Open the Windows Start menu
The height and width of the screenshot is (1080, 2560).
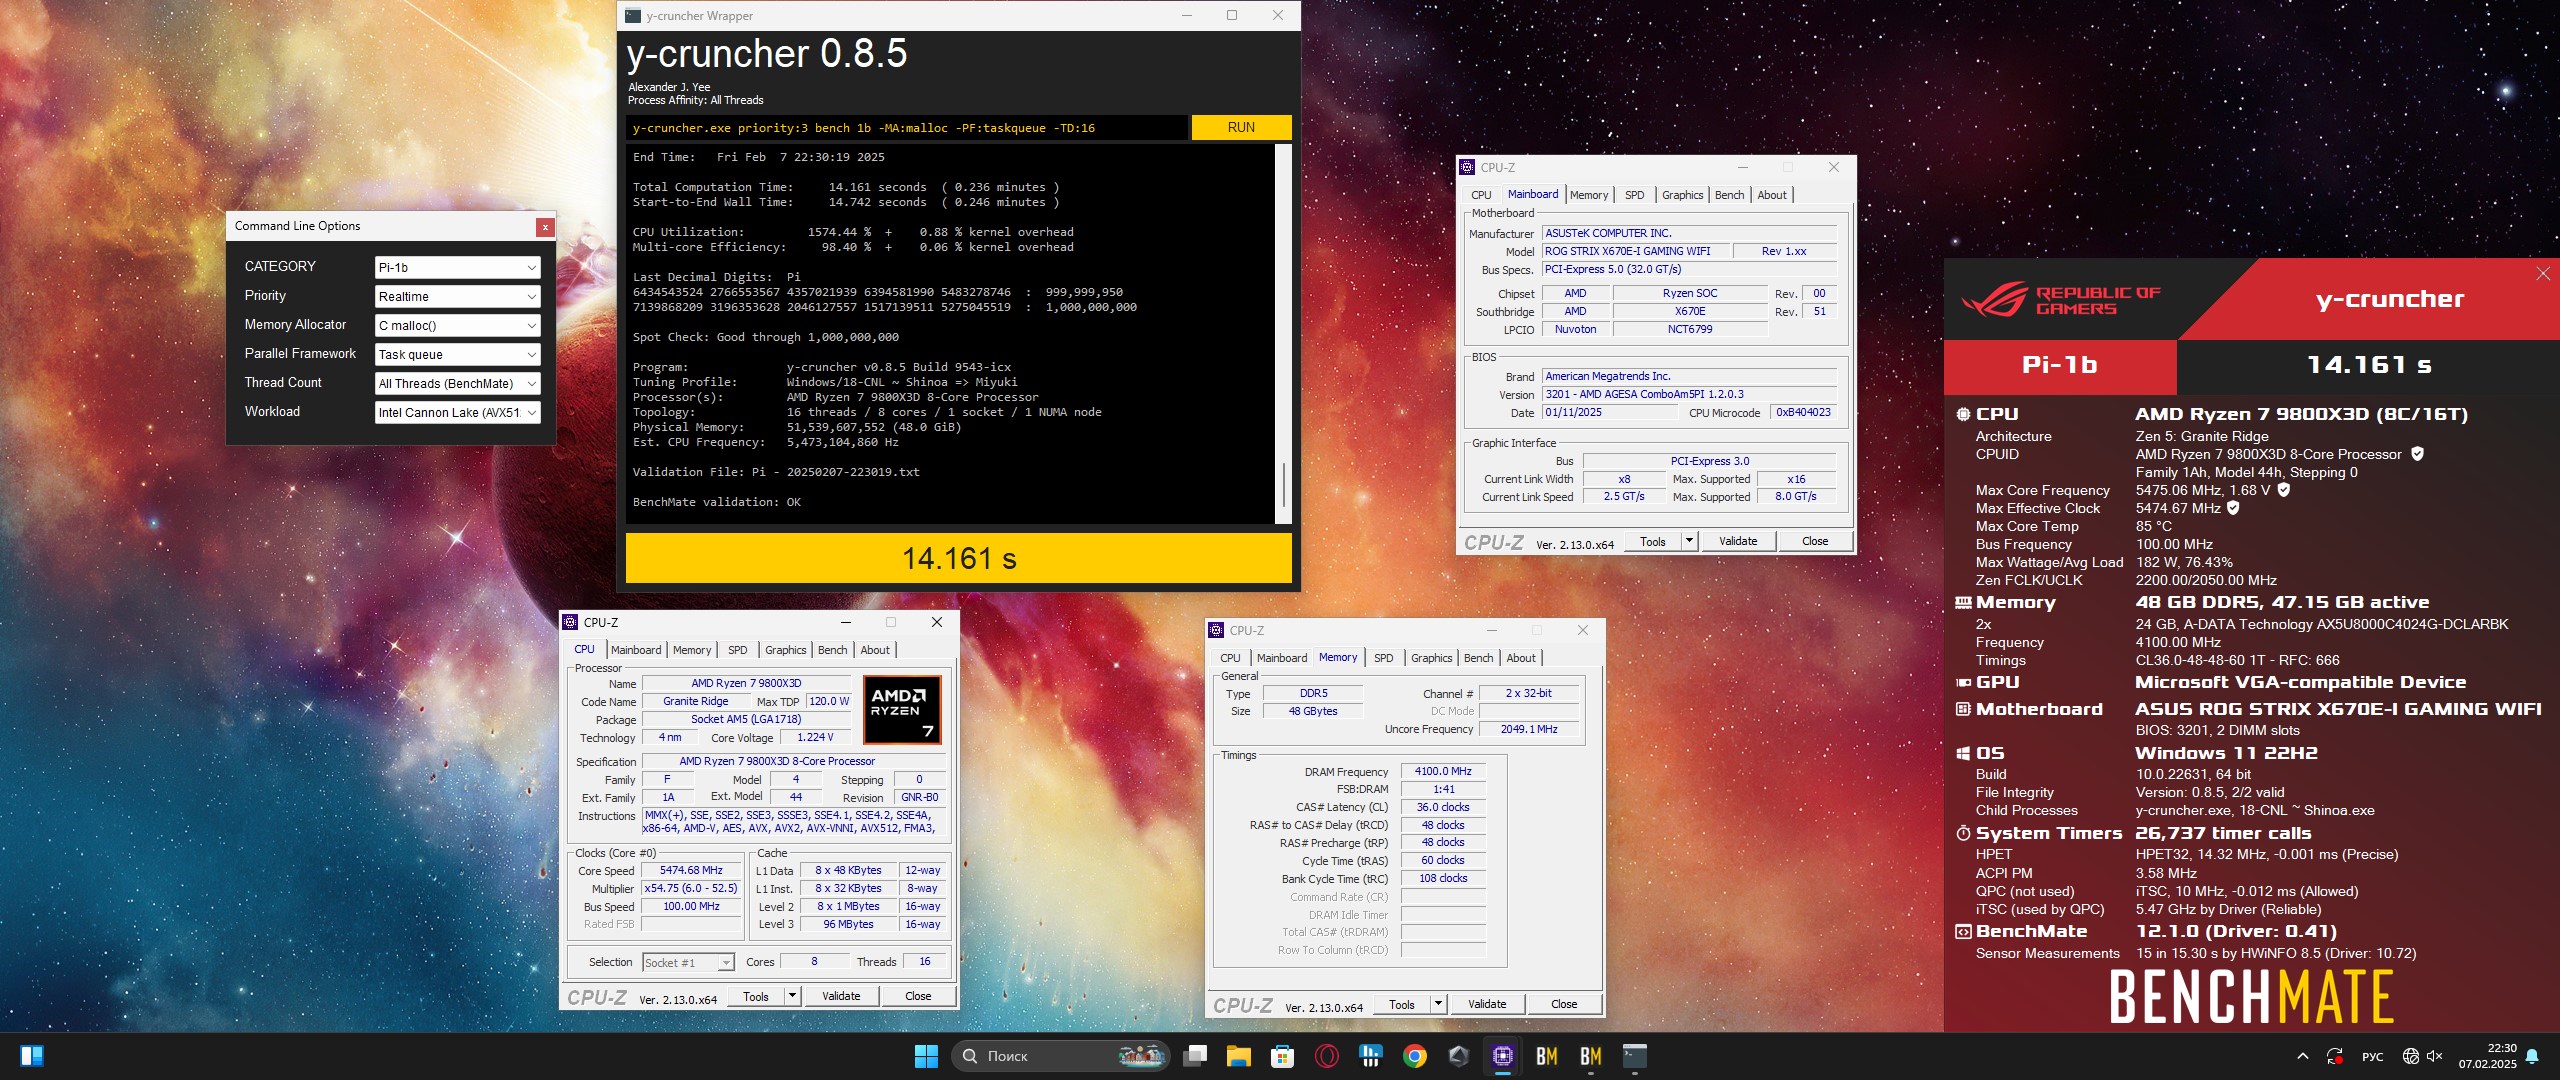pyautogui.click(x=926, y=1056)
